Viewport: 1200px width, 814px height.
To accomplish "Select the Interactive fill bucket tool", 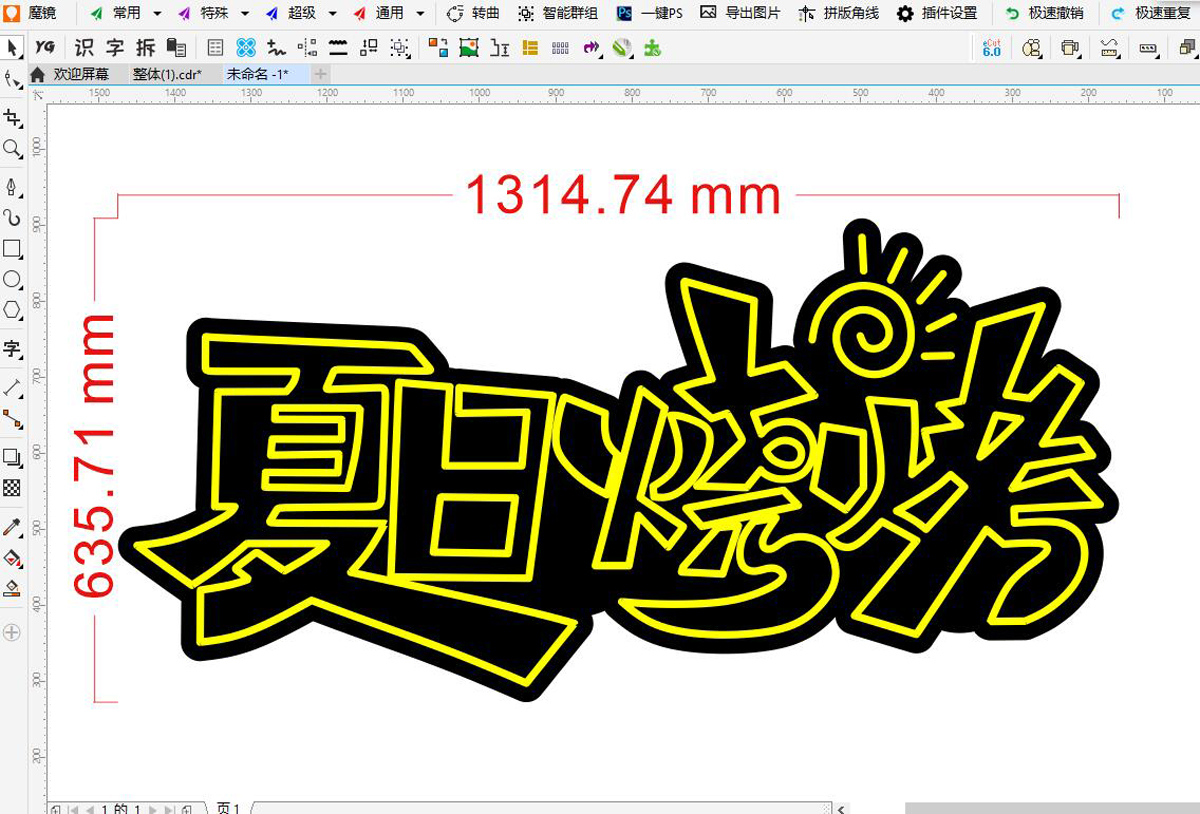I will [12, 557].
